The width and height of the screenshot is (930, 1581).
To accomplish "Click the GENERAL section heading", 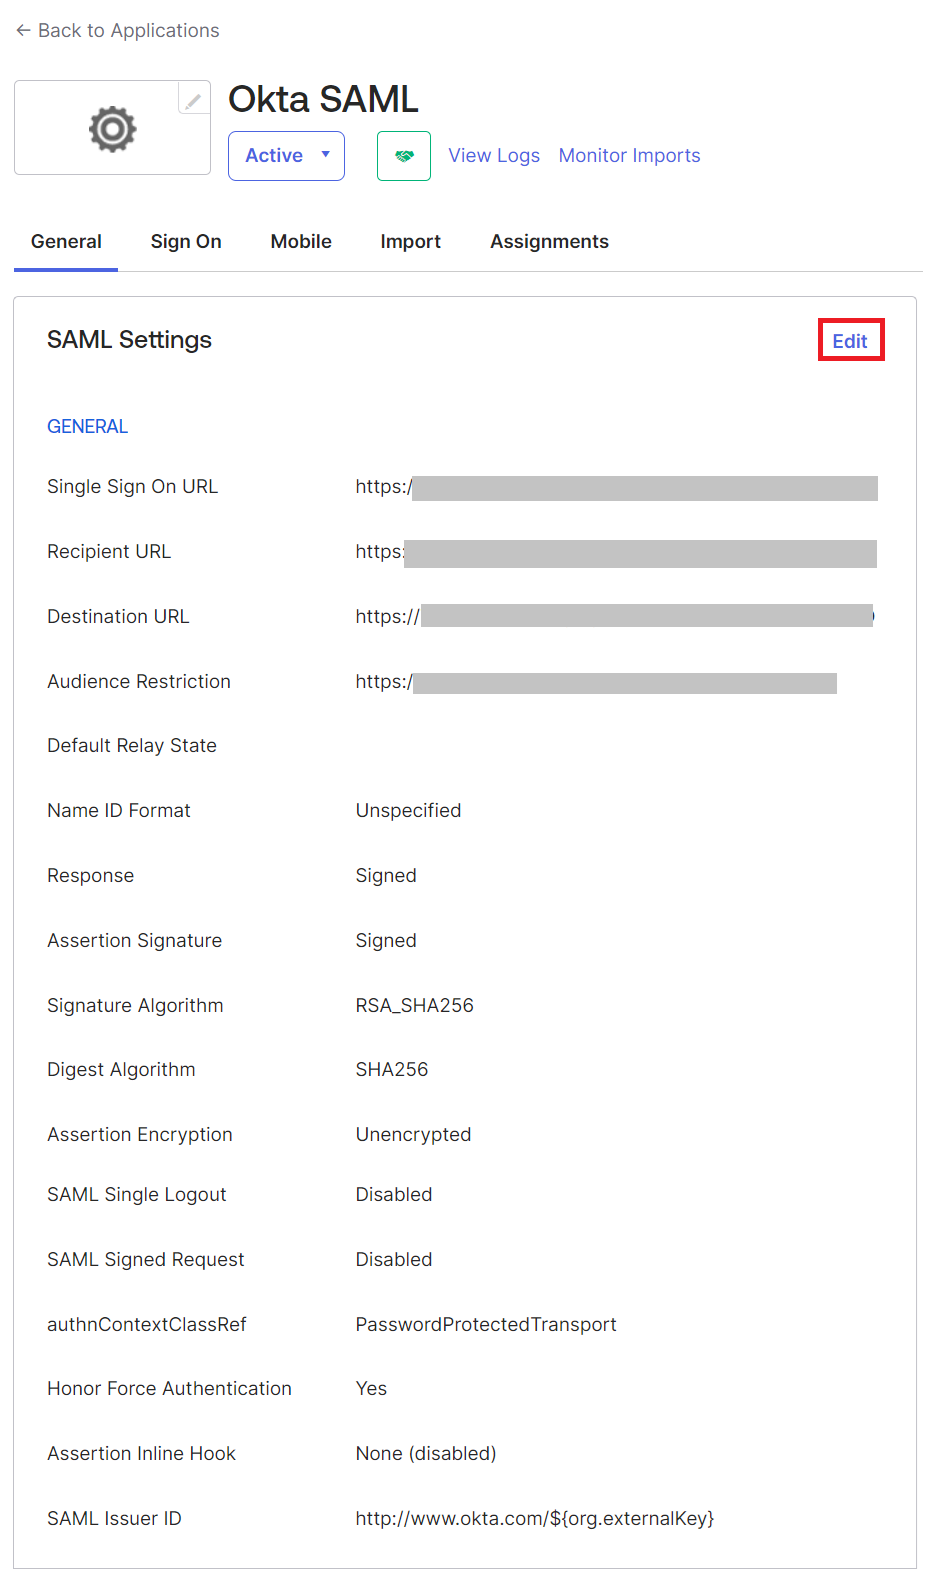I will (88, 427).
